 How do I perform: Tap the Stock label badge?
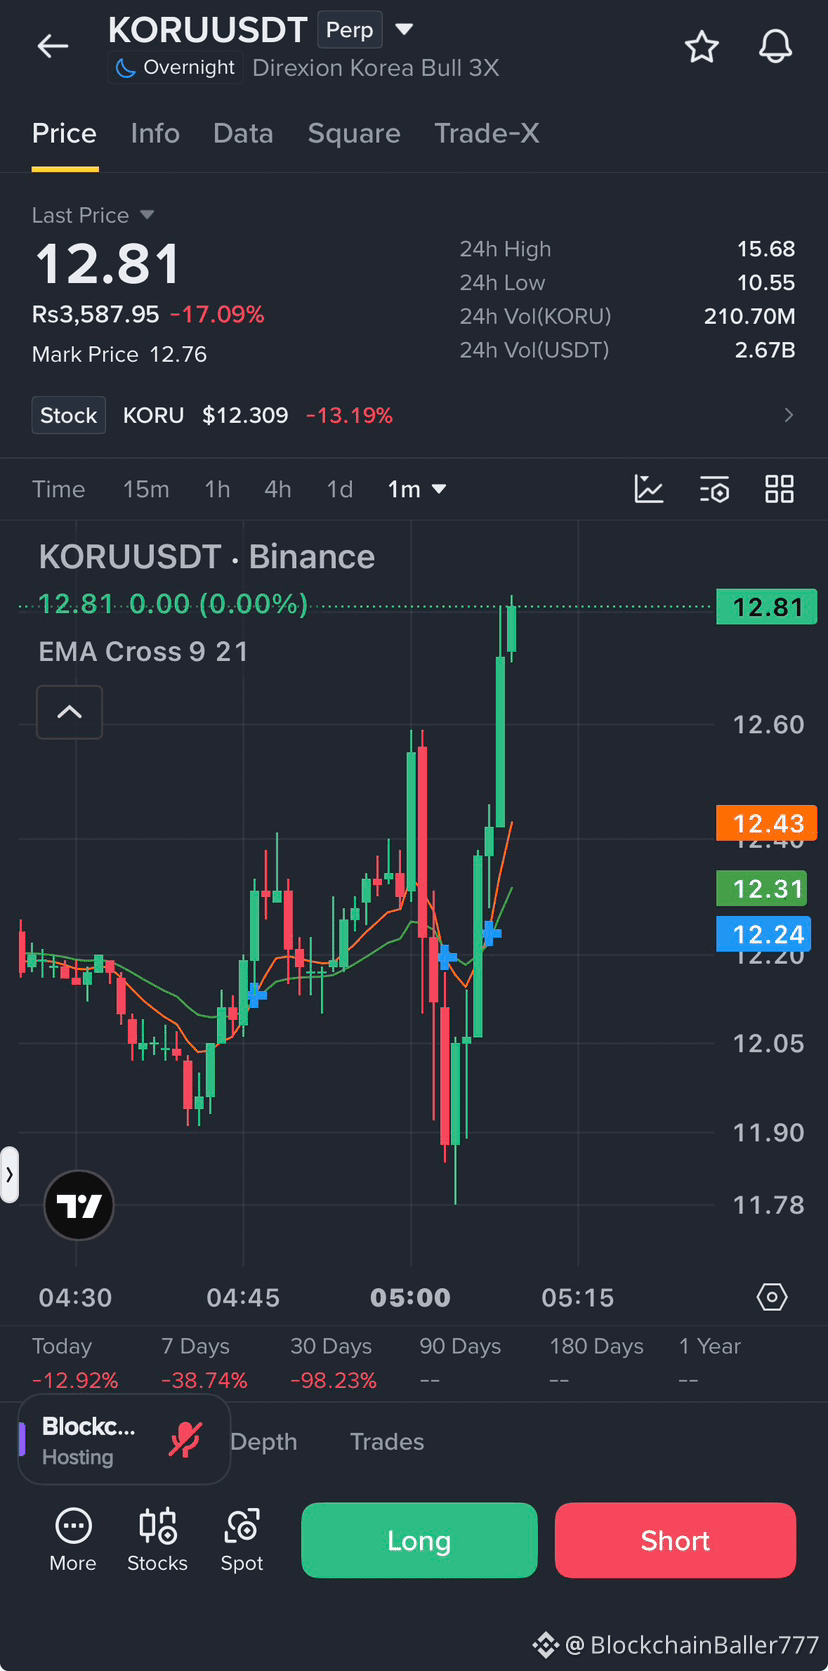[69, 415]
